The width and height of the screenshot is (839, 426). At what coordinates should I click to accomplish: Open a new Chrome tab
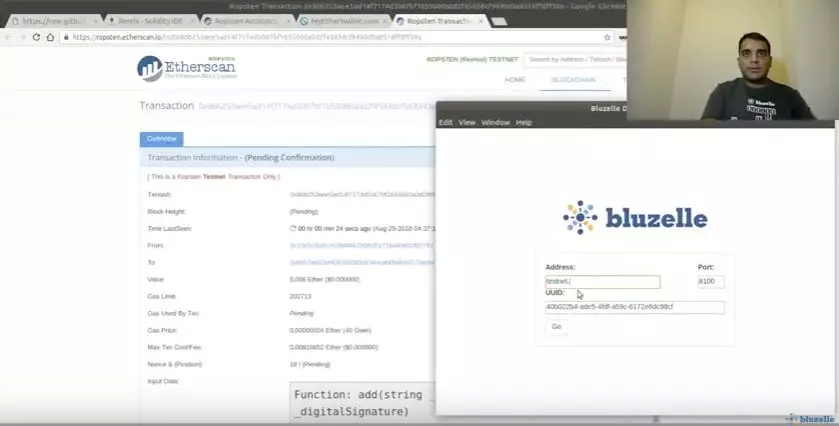tap(499, 21)
